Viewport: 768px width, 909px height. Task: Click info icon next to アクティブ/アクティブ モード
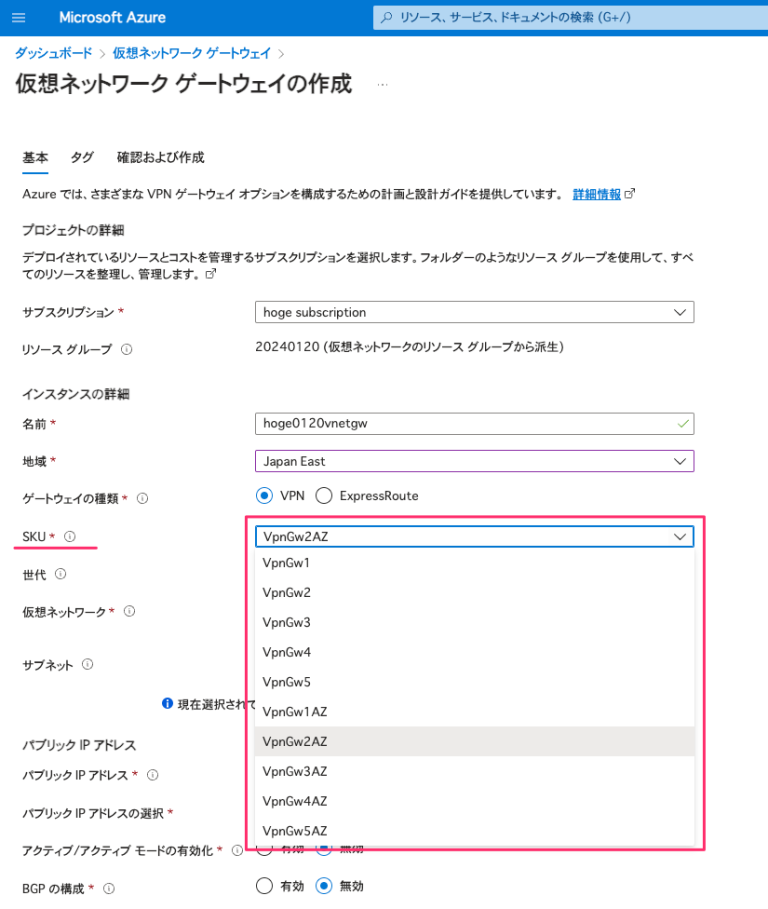[236, 850]
